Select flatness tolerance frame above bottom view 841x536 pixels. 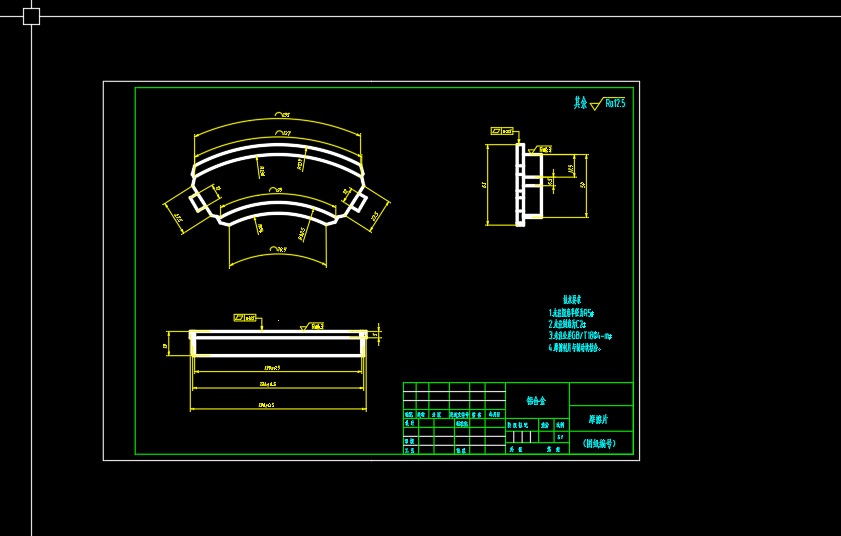tap(245, 318)
